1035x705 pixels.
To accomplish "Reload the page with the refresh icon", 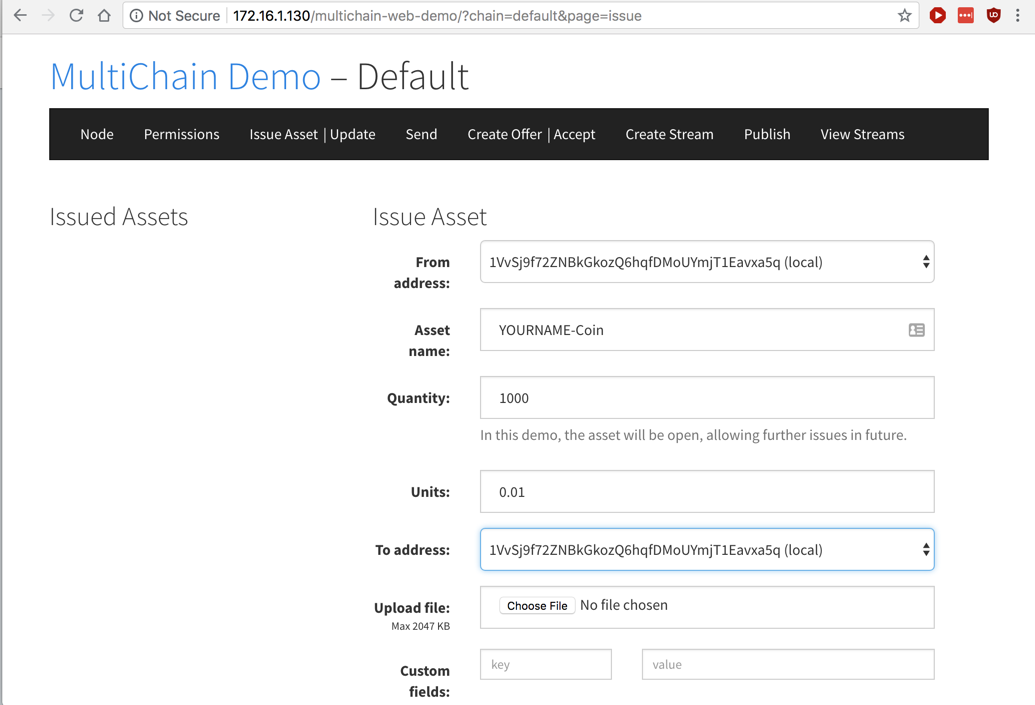I will click(x=76, y=16).
